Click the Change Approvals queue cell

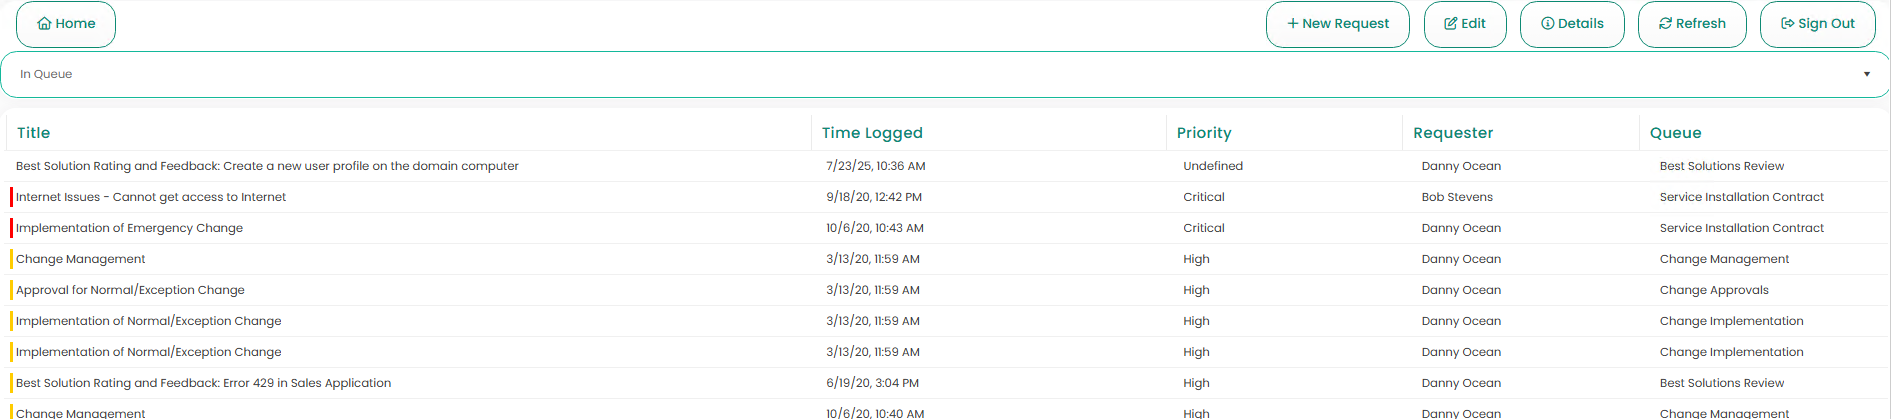tap(1714, 290)
